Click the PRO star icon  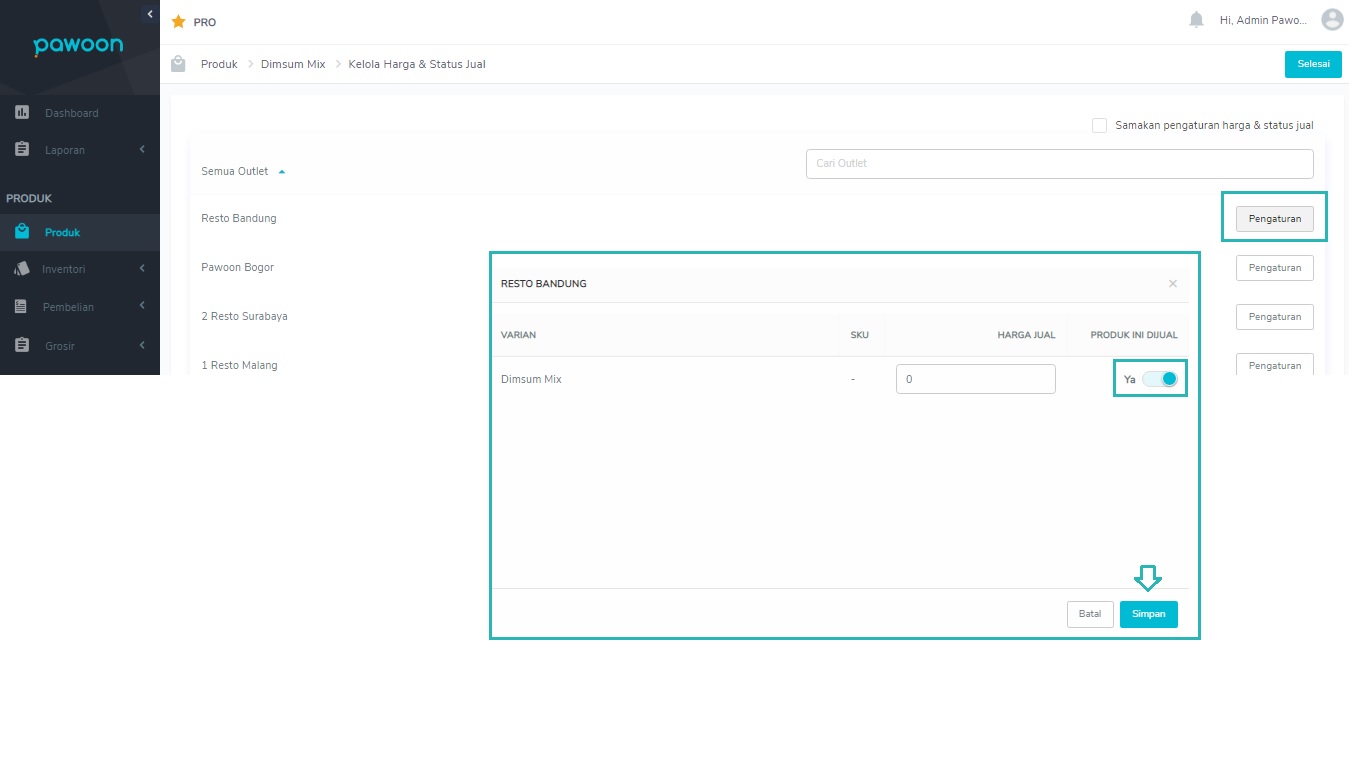[179, 22]
